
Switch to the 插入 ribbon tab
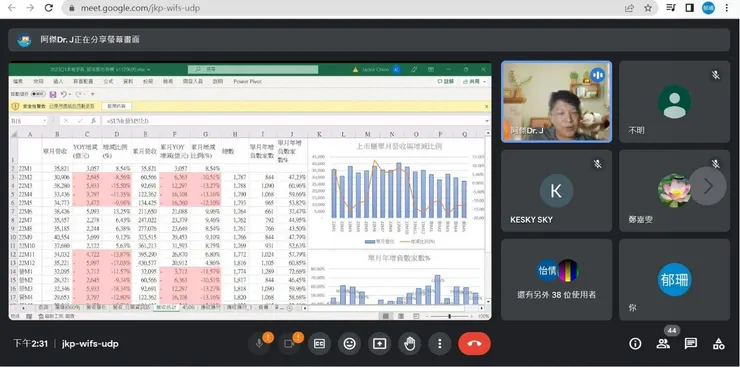58,81
